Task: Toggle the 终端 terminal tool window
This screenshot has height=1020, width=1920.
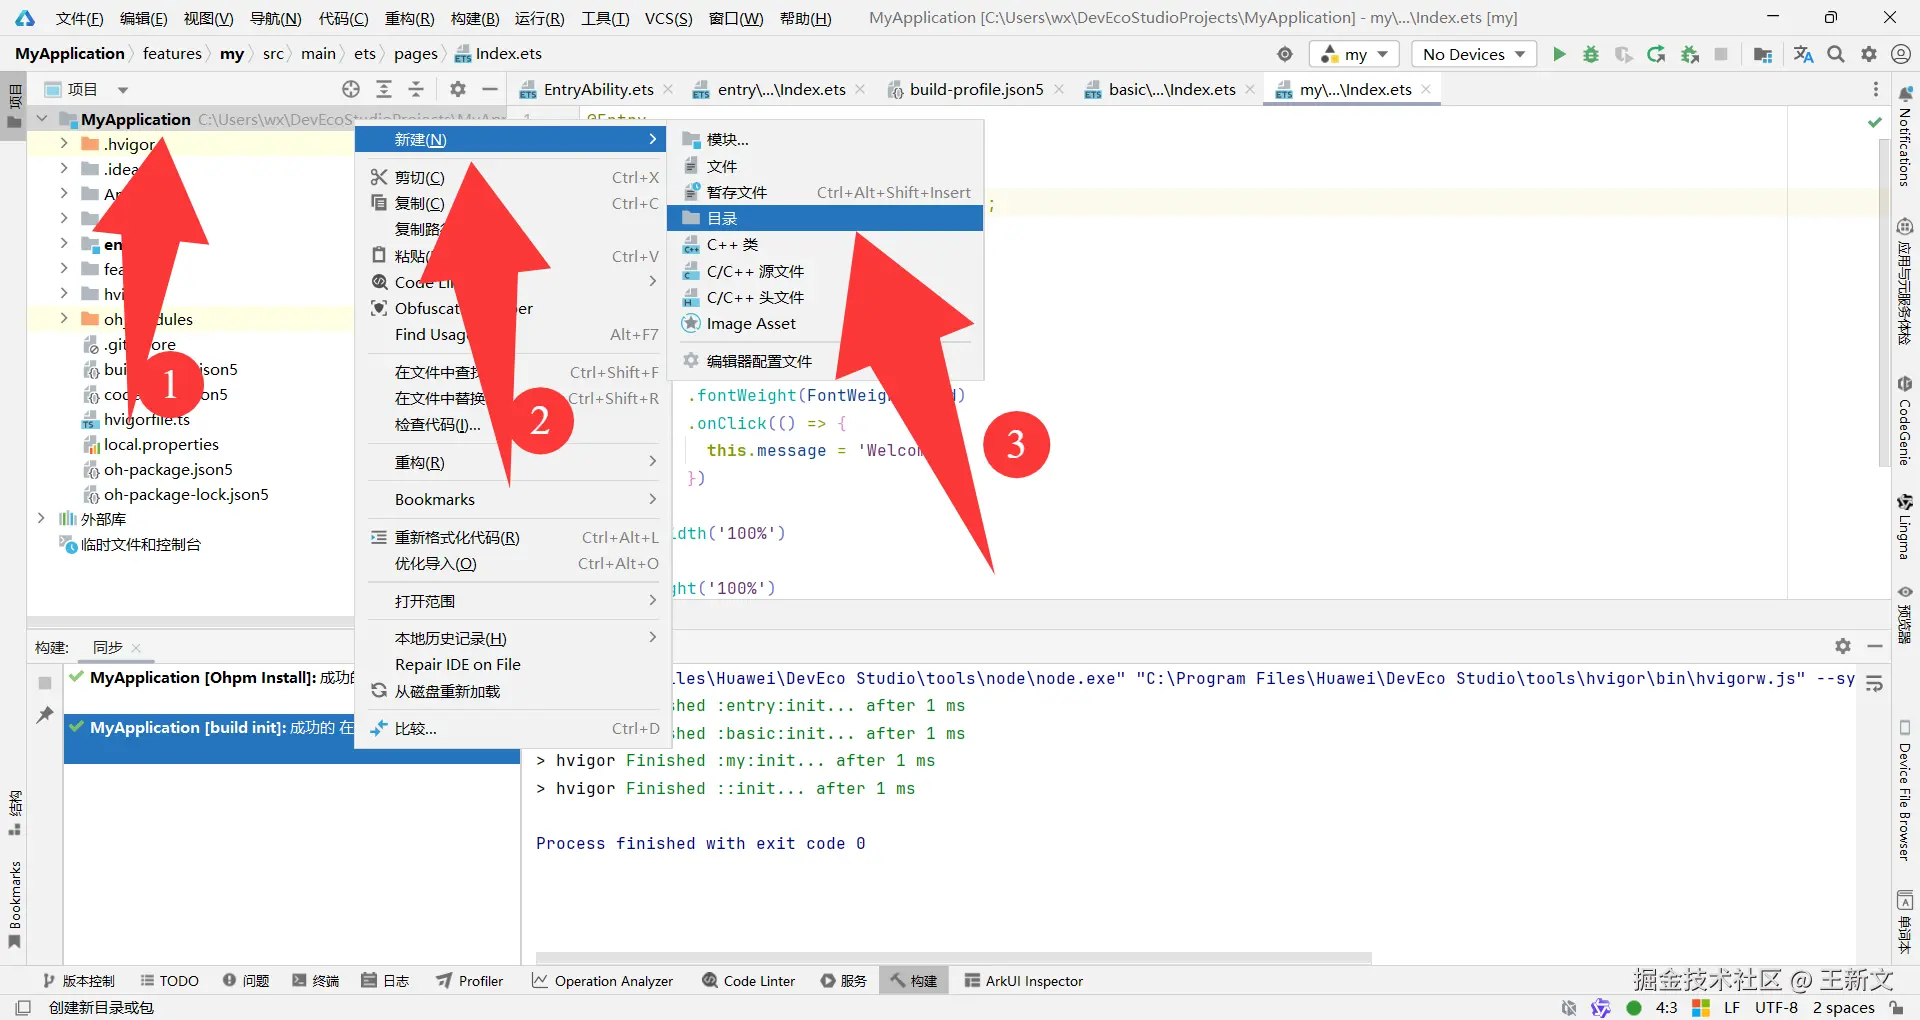Action: tap(316, 981)
